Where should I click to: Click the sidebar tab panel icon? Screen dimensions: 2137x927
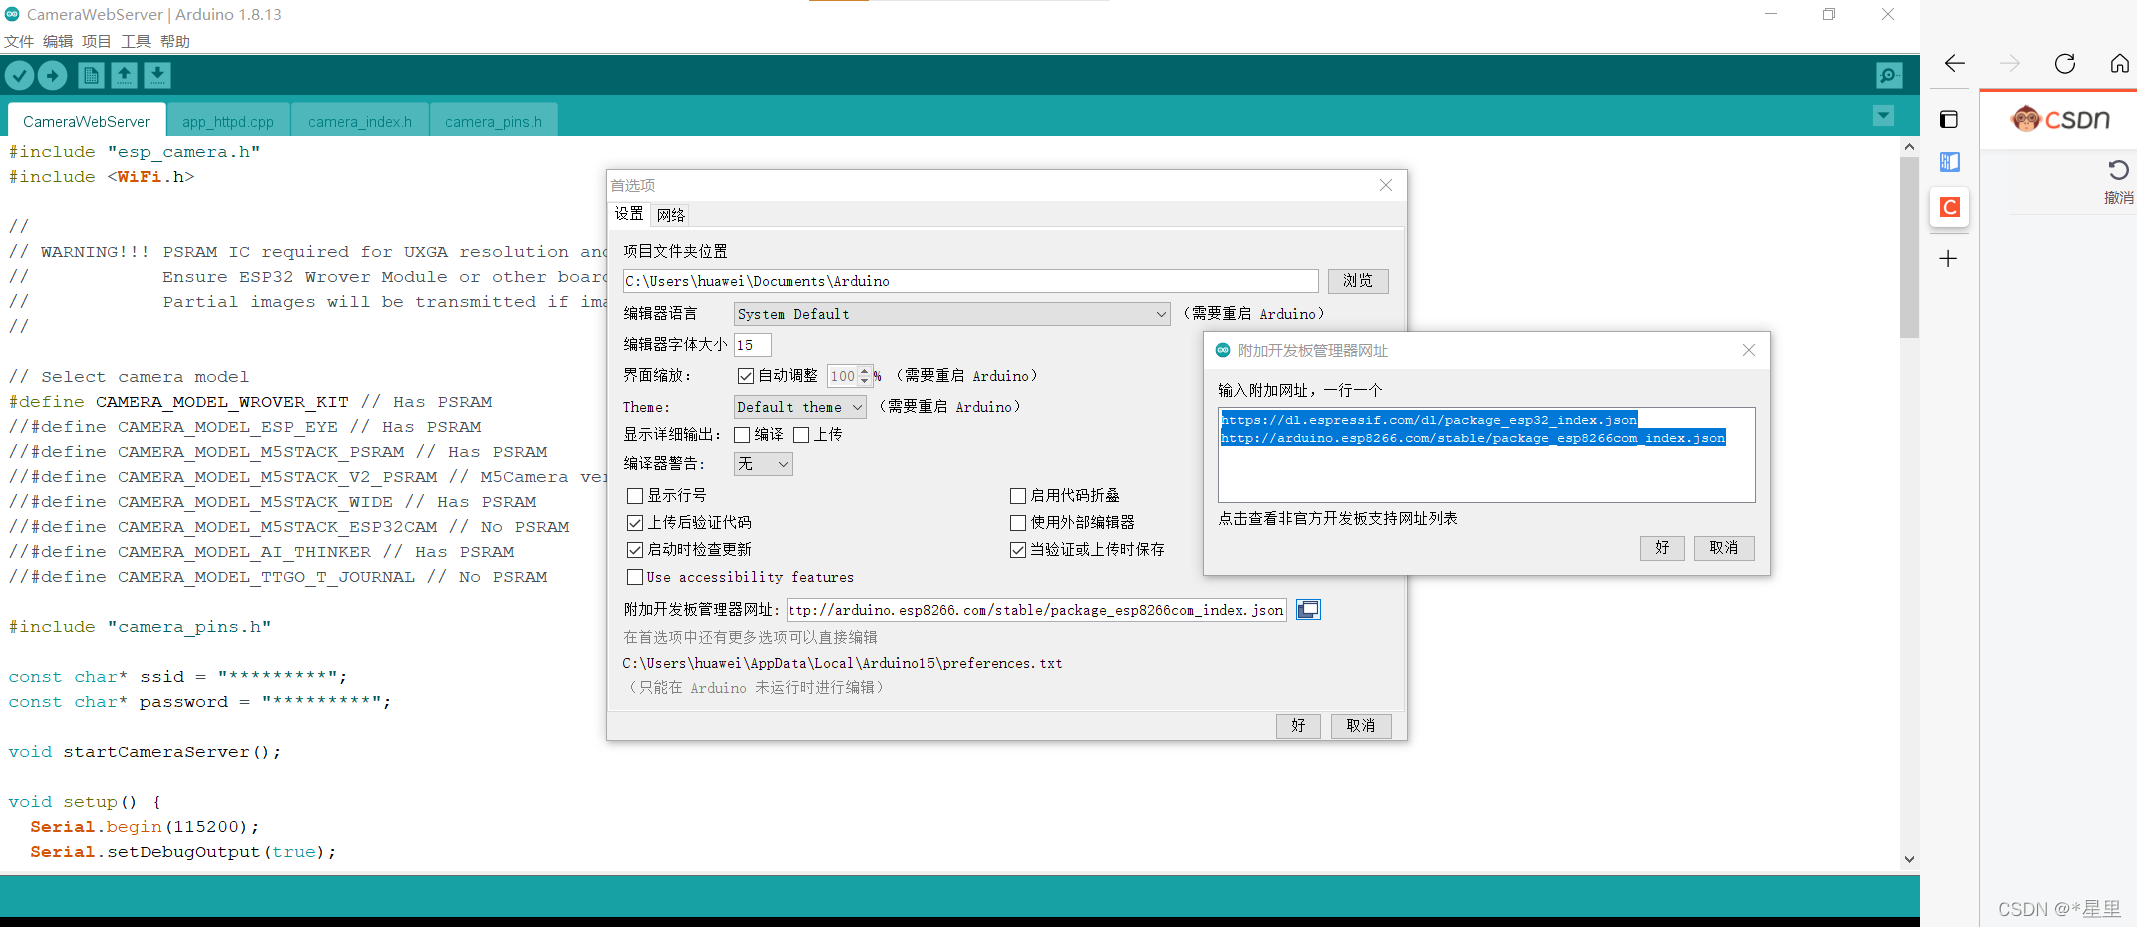point(1949,120)
